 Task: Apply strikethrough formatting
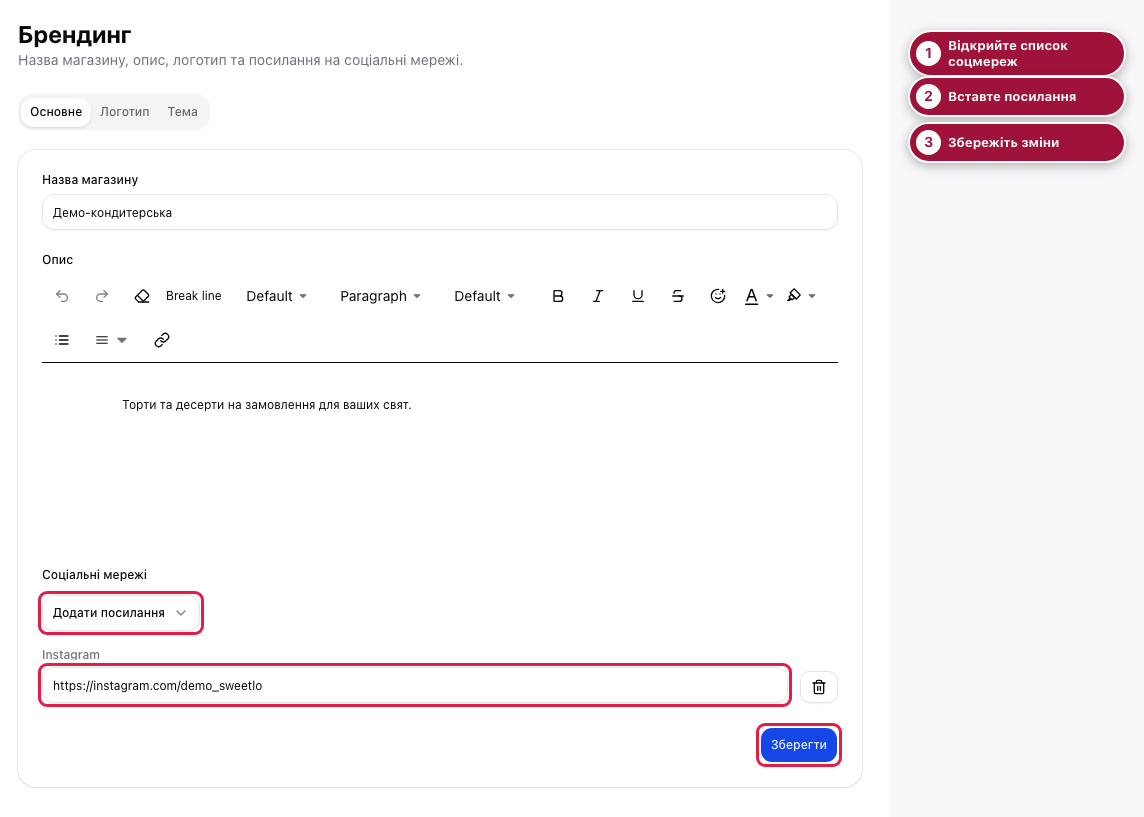[678, 296]
